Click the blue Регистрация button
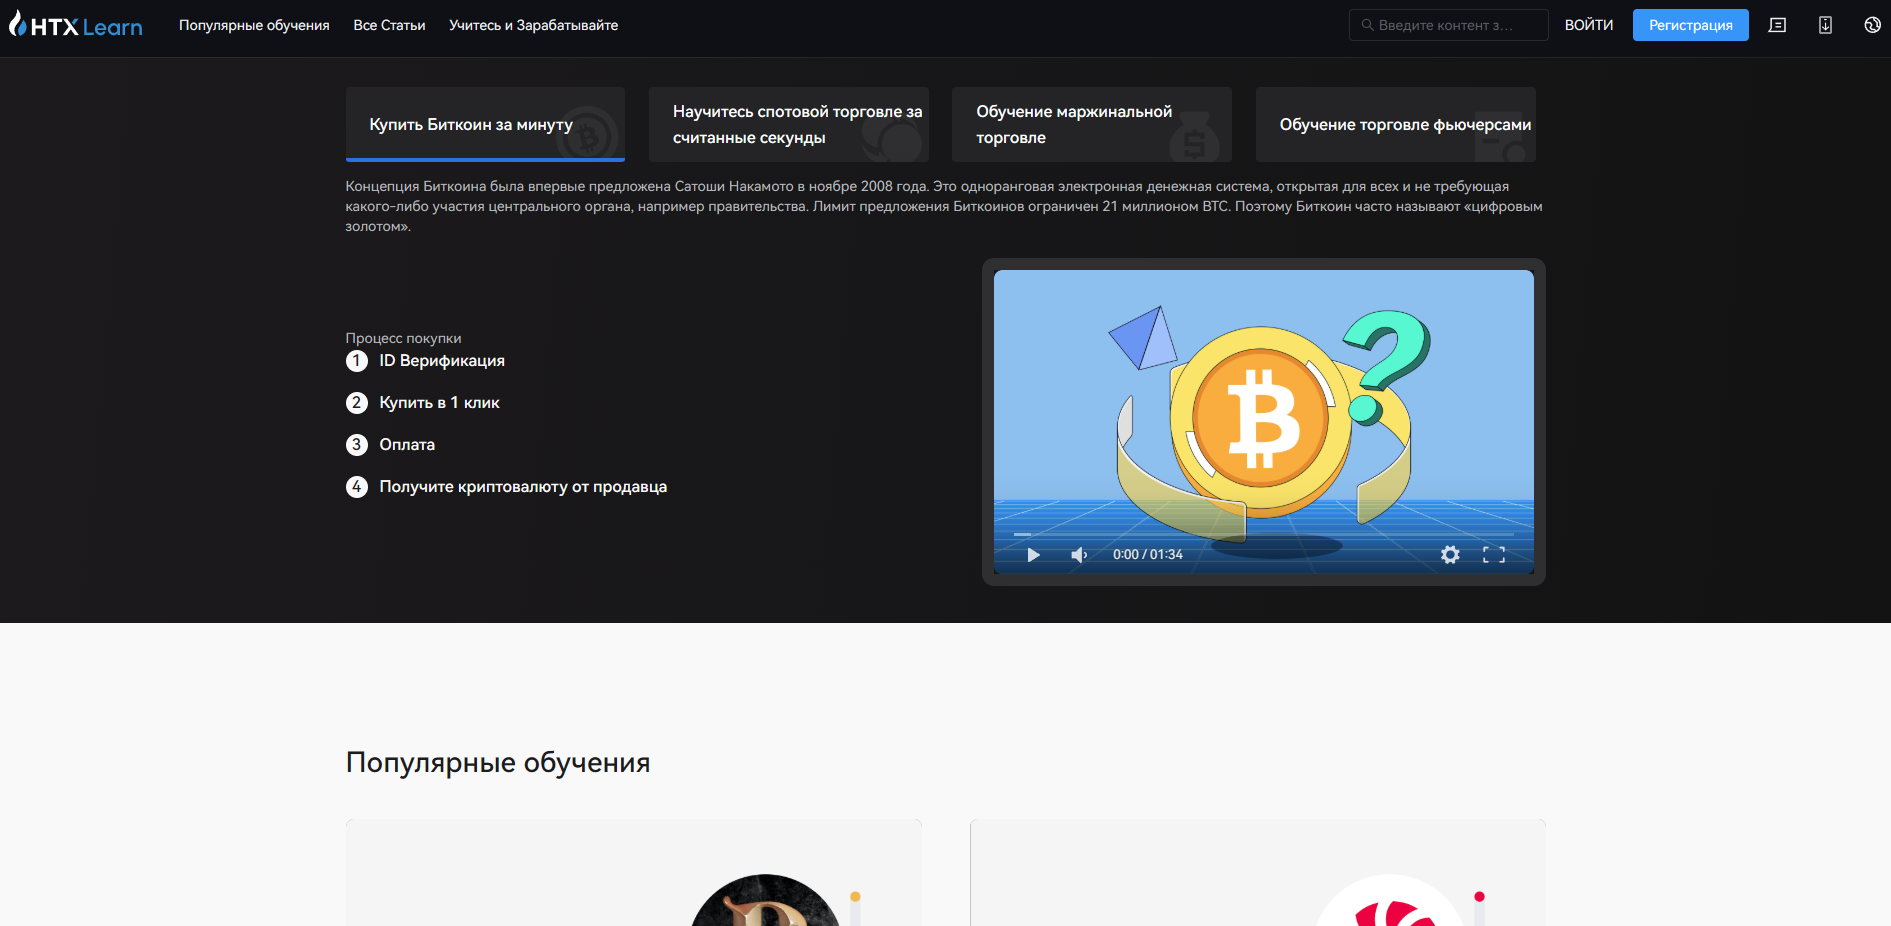 pyautogui.click(x=1690, y=25)
